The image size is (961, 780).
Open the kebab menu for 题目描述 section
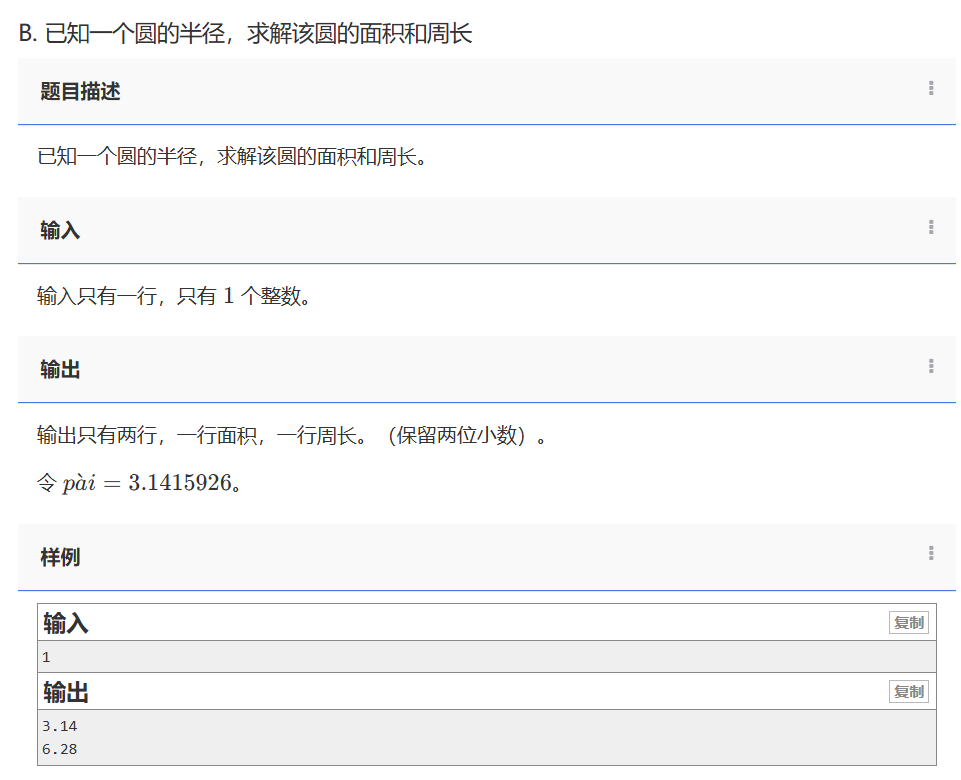(x=931, y=89)
